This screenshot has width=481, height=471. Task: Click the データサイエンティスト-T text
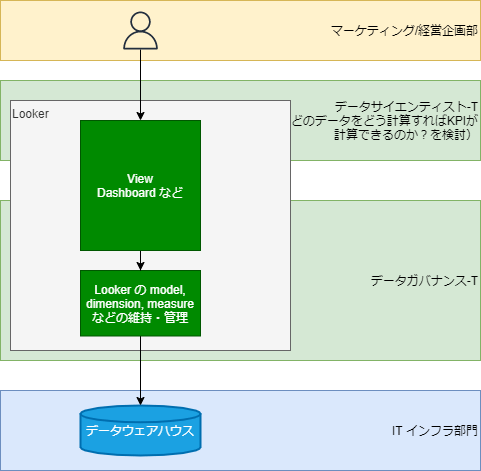point(406,107)
